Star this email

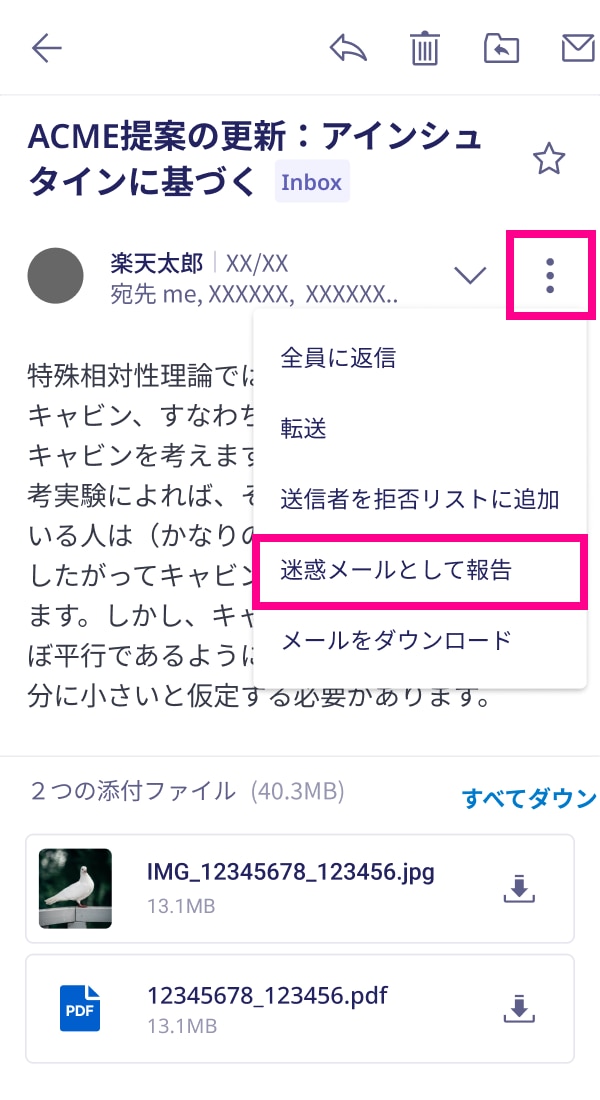(x=549, y=159)
